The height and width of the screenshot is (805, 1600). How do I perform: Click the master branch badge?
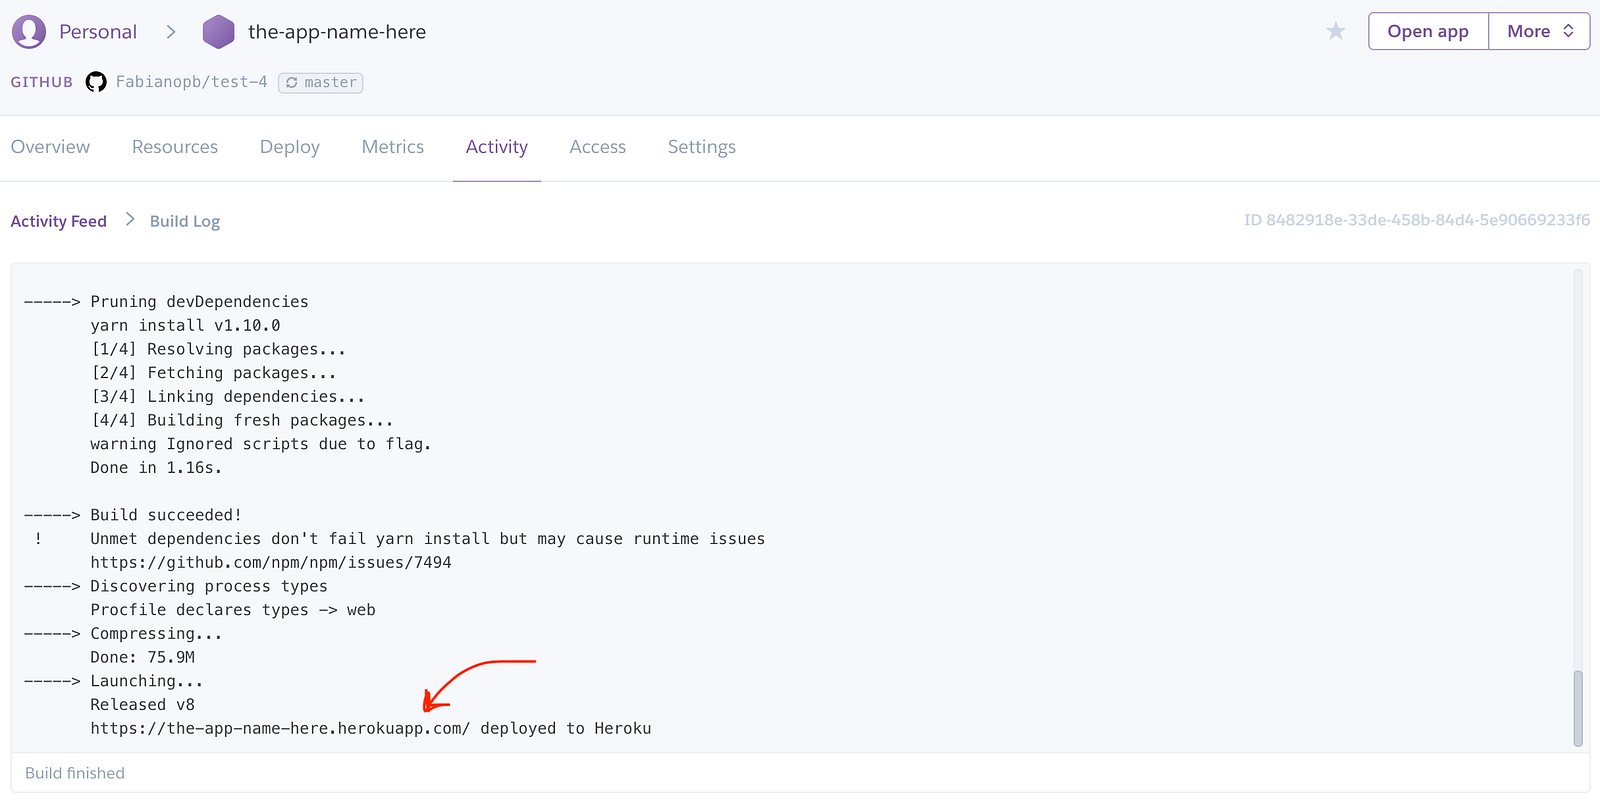(x=320, y=83)
